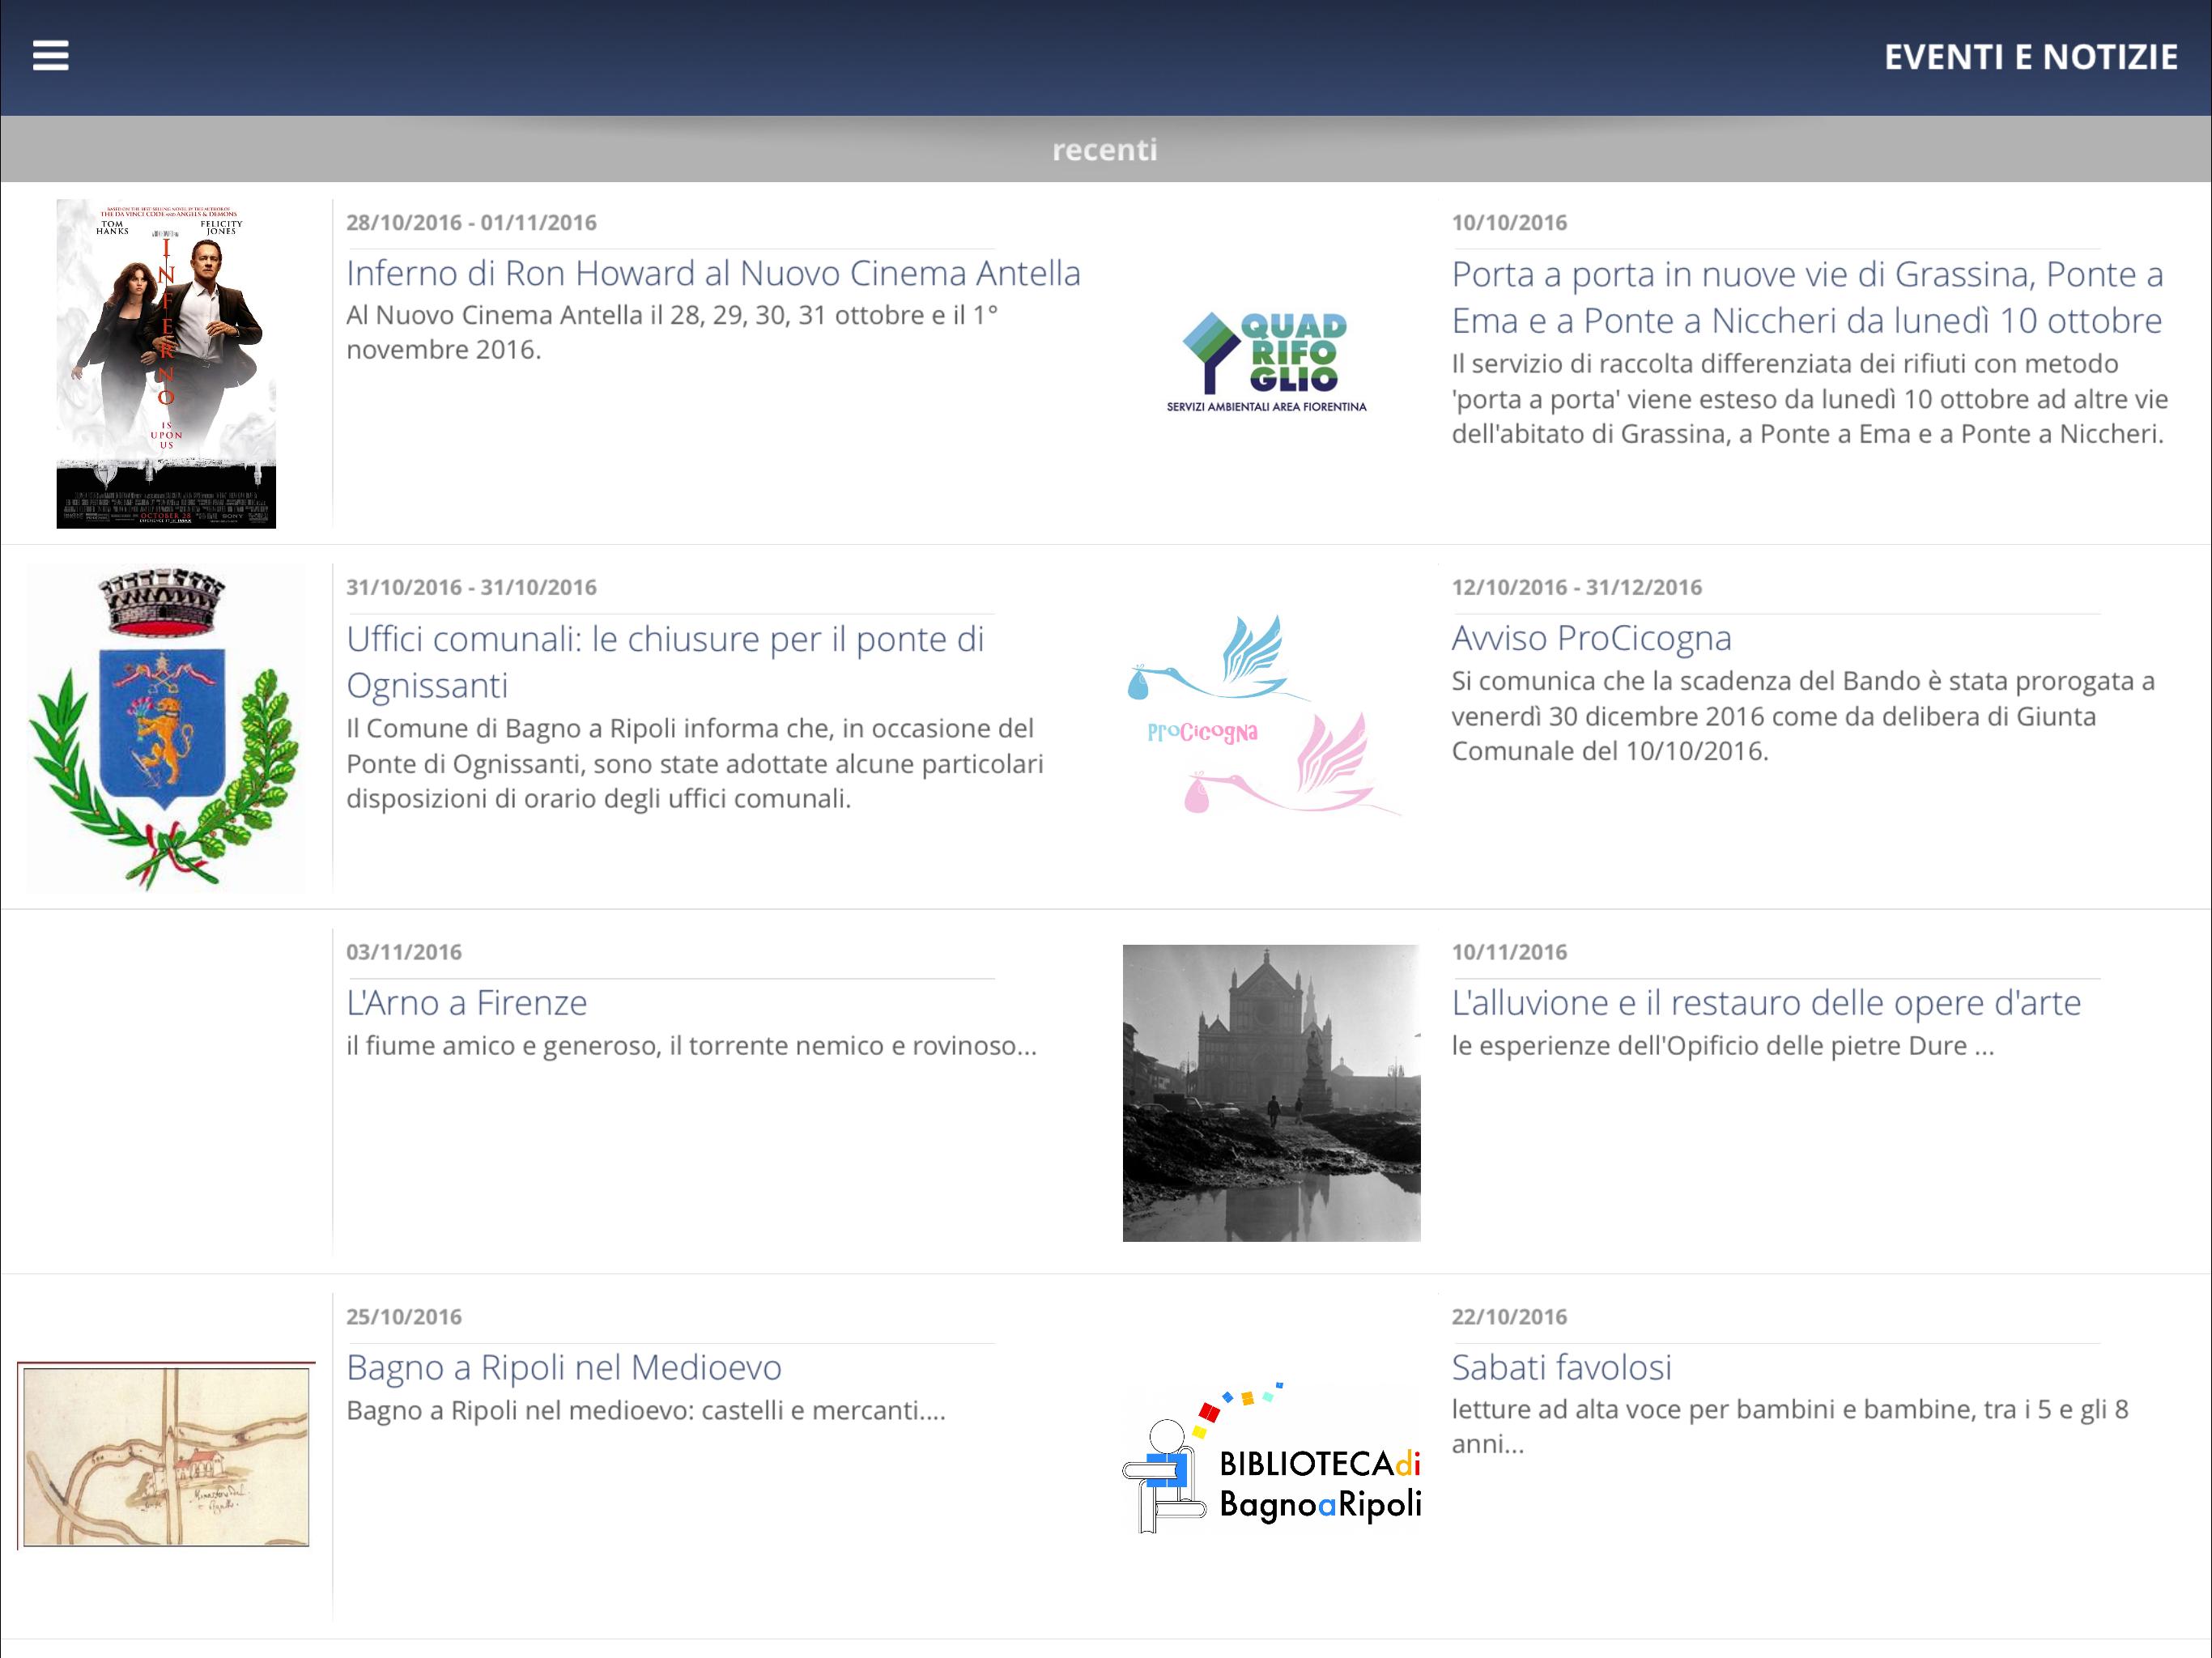Open the hamburger menu
Viewport: 2212px width, 1658px height.
pyautogui.click(x=51, y=56)
